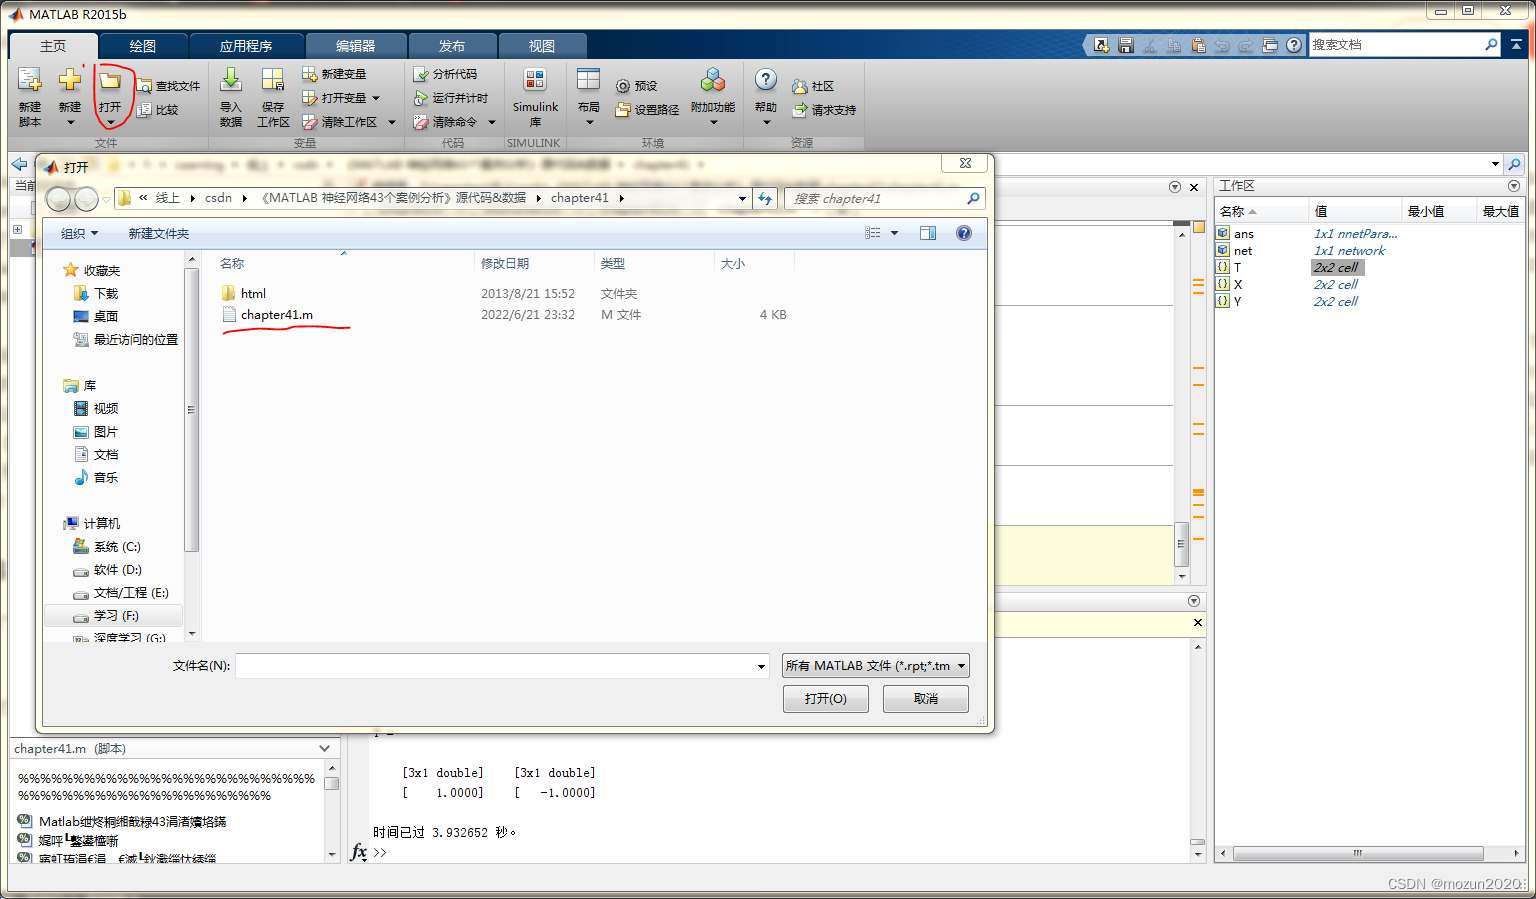Click the back arrow in MATLAB current folder toolbar
The image size is (1536, 899).
19,164
